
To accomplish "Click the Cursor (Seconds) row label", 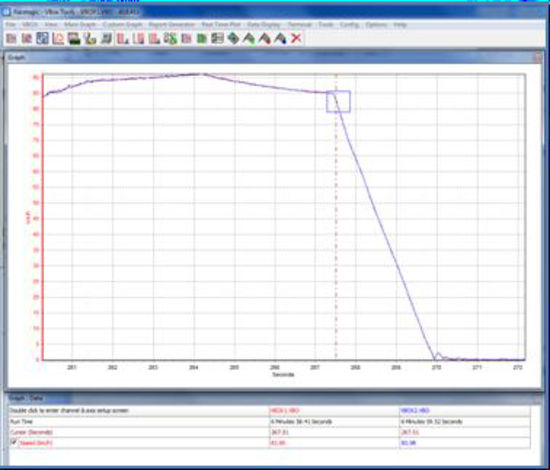I will coord(31,432).
